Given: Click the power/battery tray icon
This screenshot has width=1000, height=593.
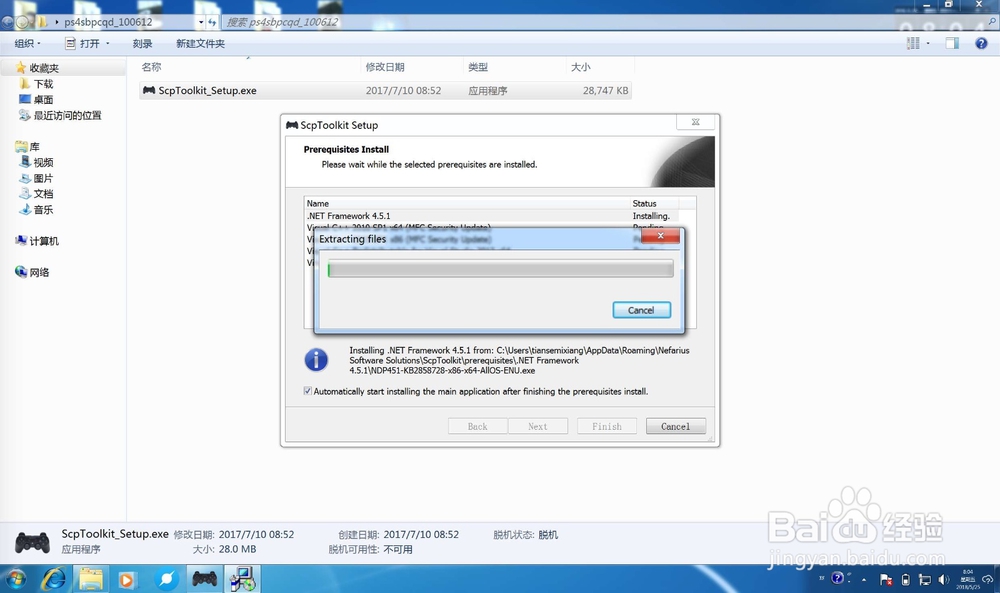Looking at the screenshot, I should 905,580.
